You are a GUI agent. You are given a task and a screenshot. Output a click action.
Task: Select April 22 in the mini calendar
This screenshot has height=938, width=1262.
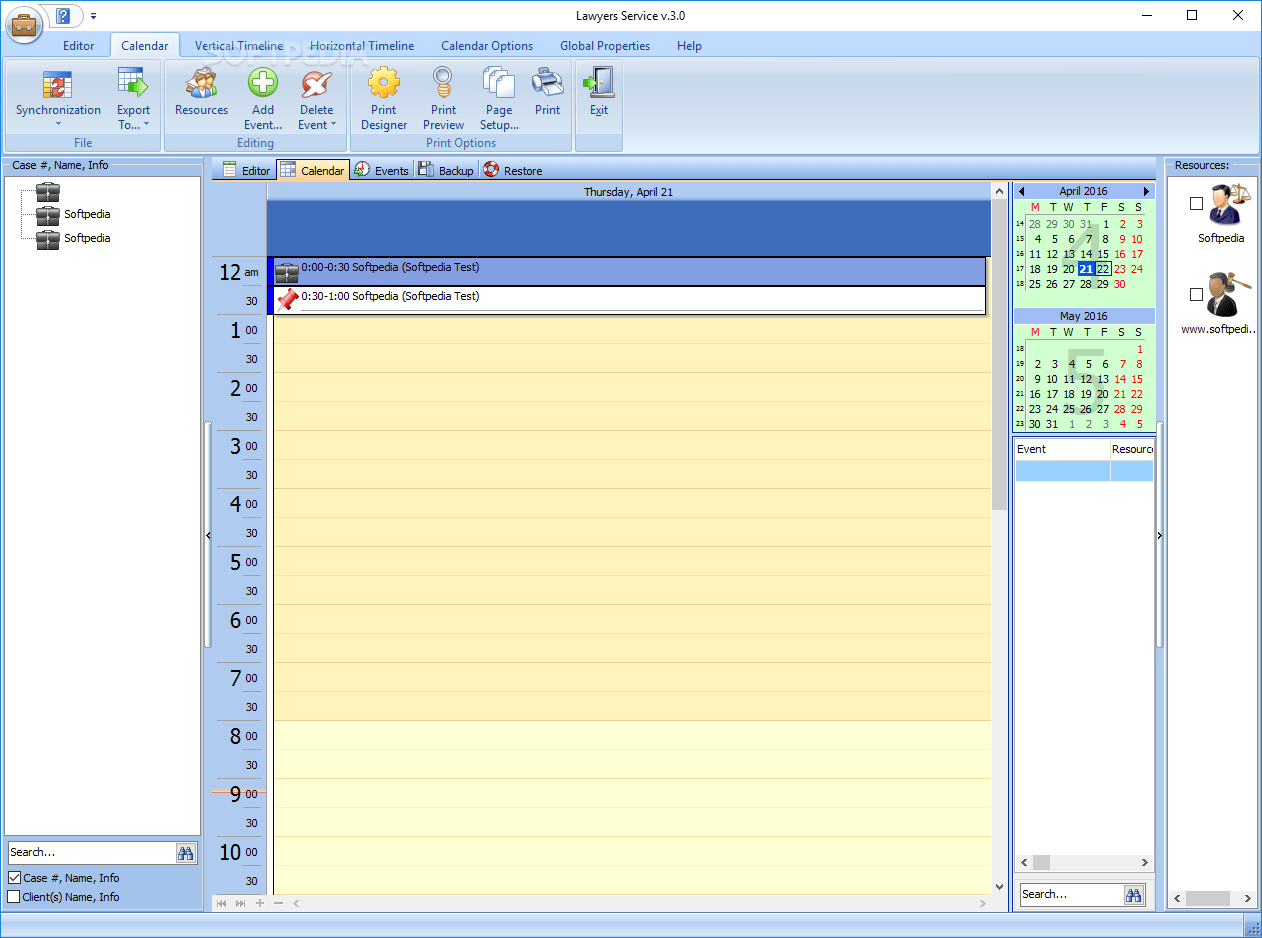click(x=1101, y=269)
